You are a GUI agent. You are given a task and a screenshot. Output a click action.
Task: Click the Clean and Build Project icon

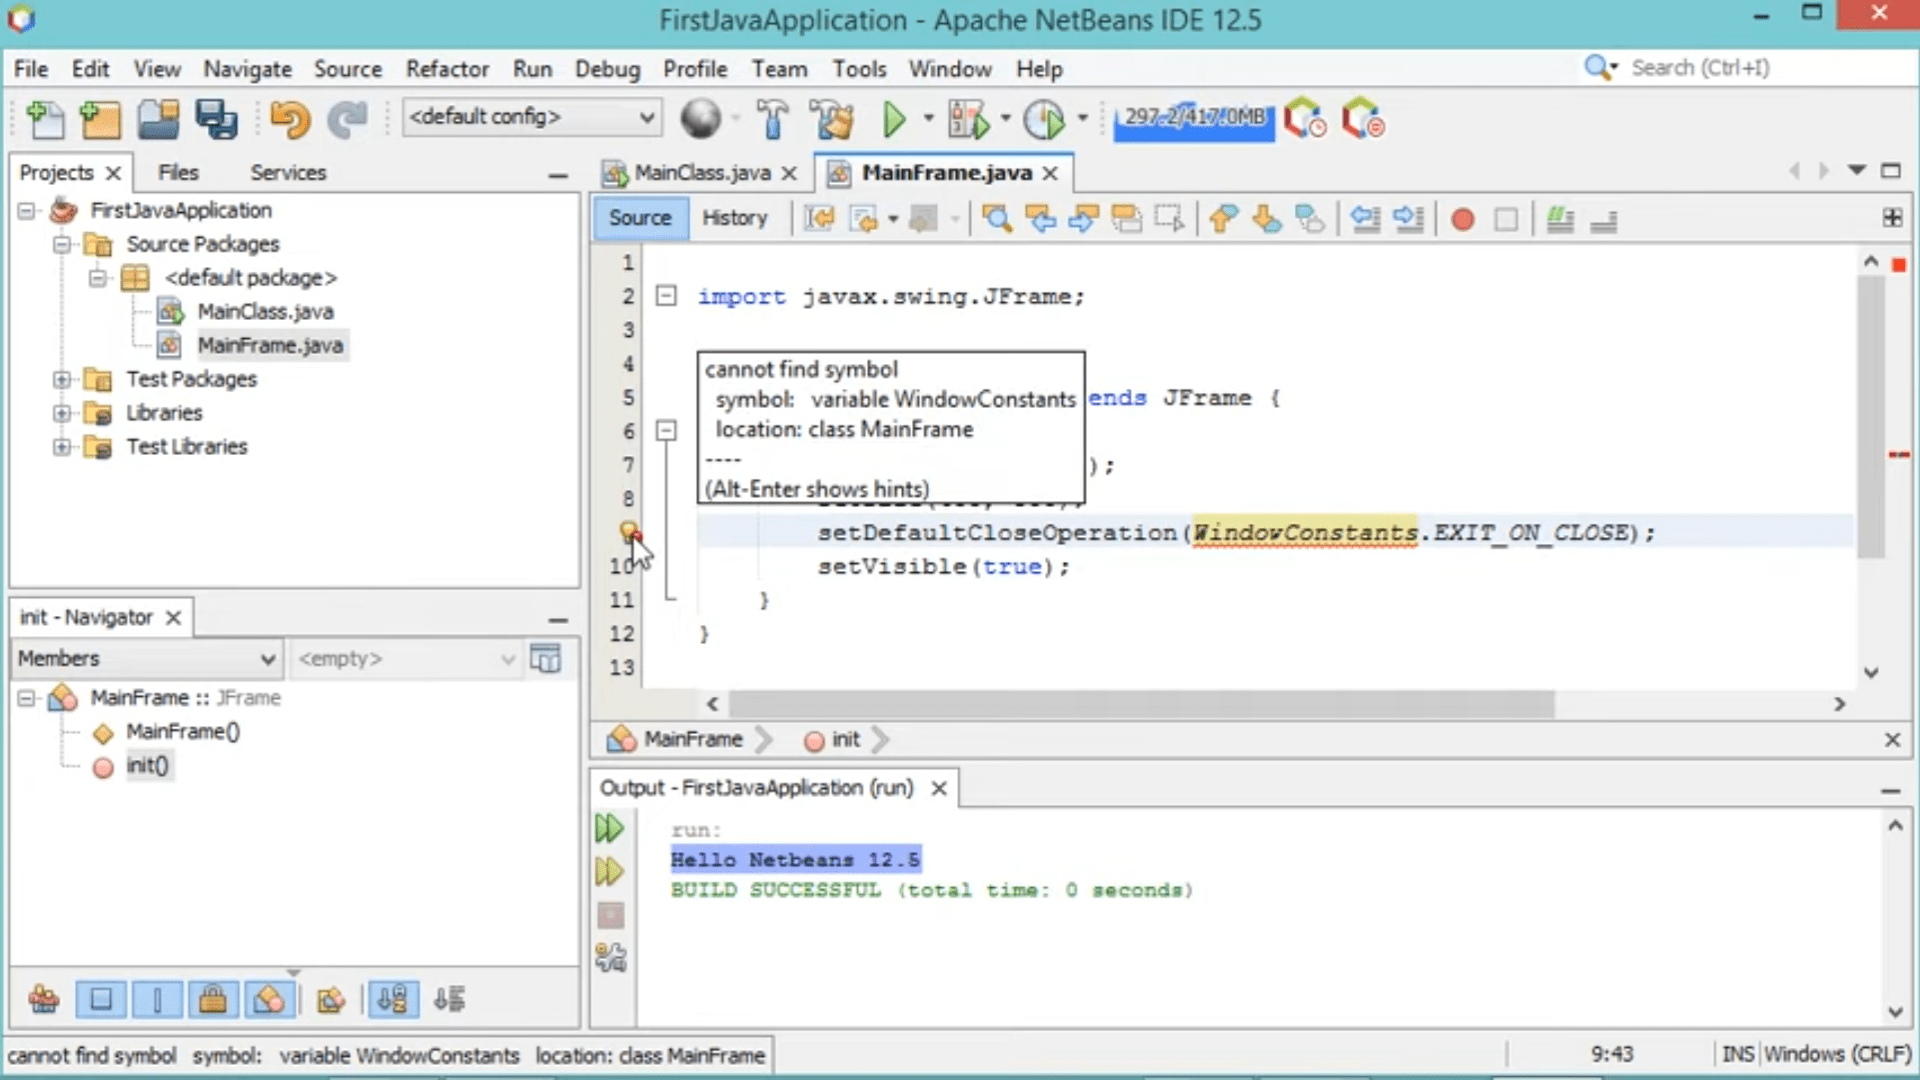tap(832, 120)
